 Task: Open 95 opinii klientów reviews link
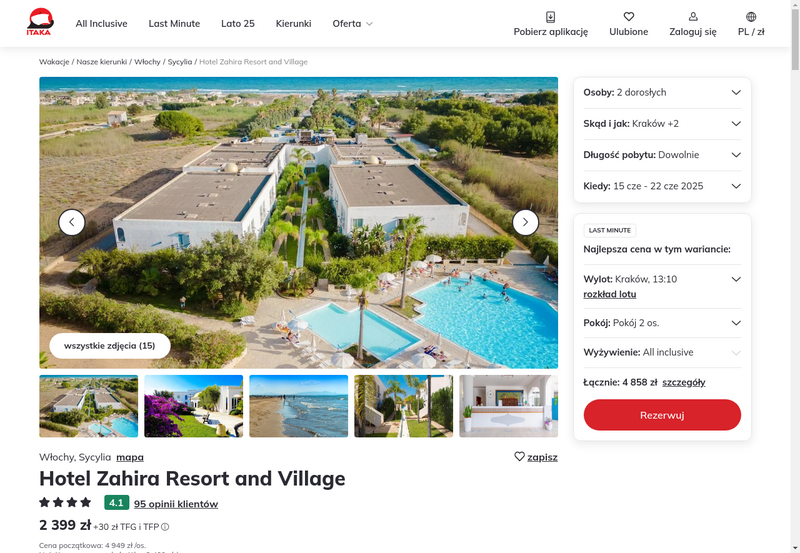[176, 504]
